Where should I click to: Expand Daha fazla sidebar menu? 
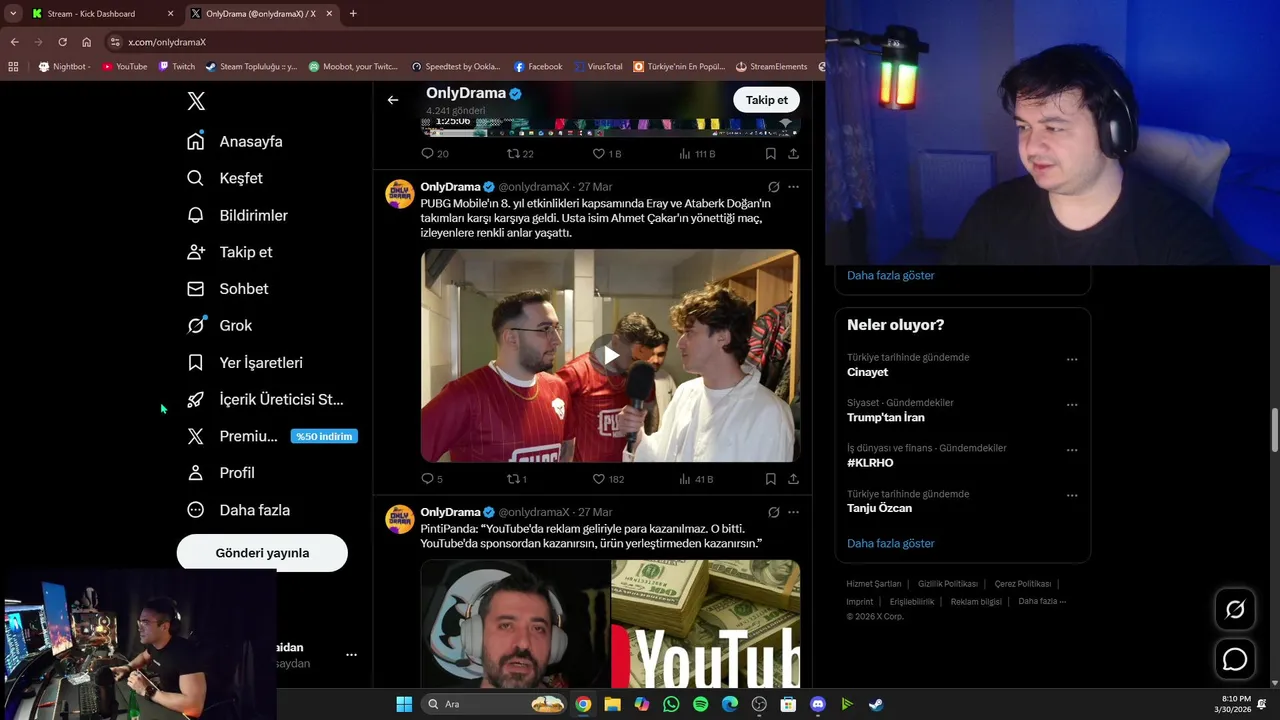240,510
